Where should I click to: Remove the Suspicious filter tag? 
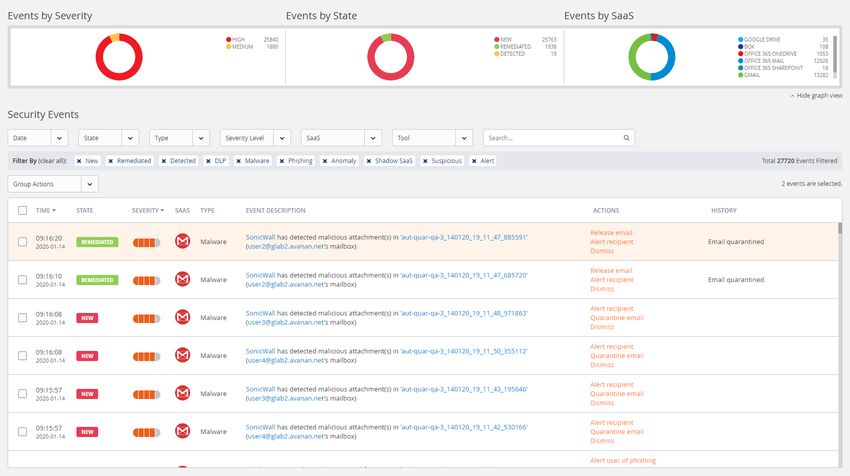tap(425, 161)
